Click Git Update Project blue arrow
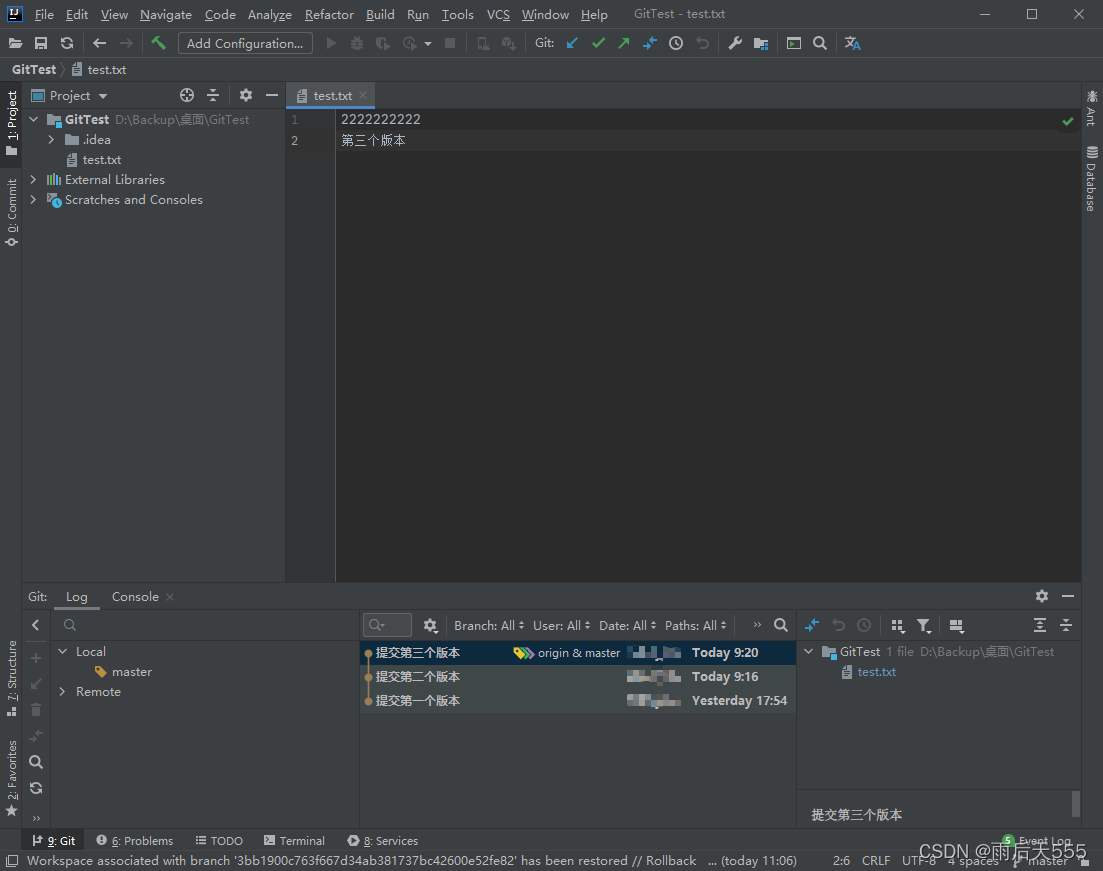Image resolution: width=1103 pixels, height=871 pixels. point(572,44)
